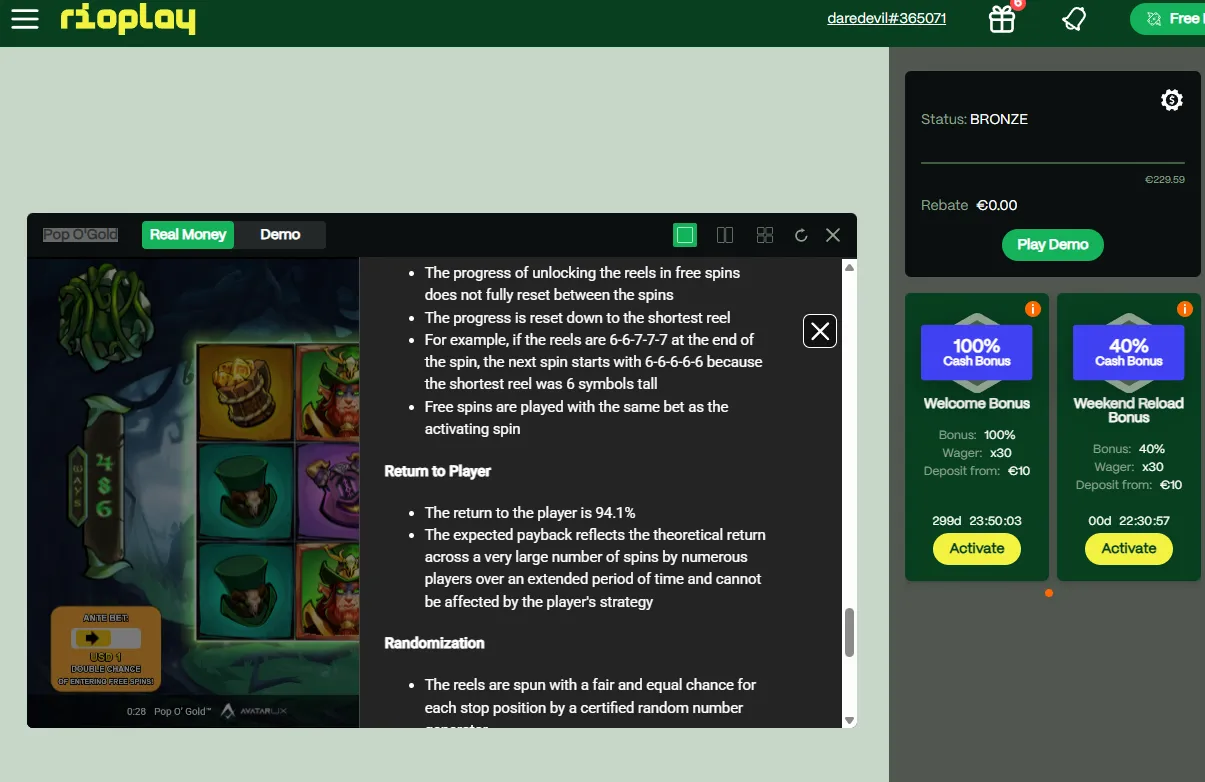Open status panel settings gear icon
Screen dimensions: 1205x782
point(1172,100)
